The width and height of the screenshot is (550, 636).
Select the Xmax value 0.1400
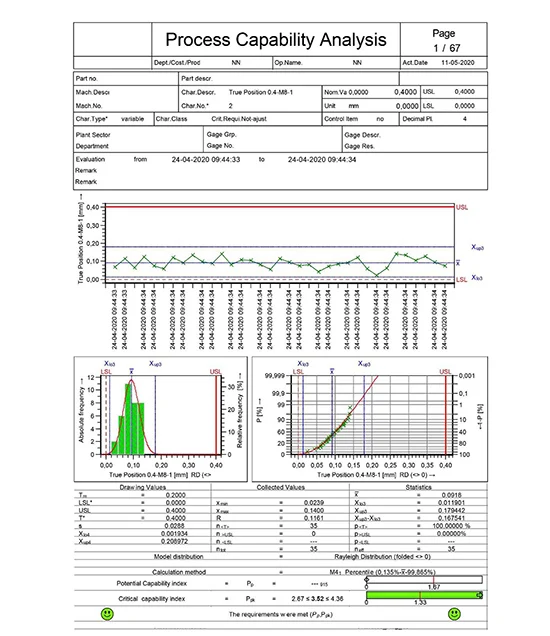tap(314, 510)
